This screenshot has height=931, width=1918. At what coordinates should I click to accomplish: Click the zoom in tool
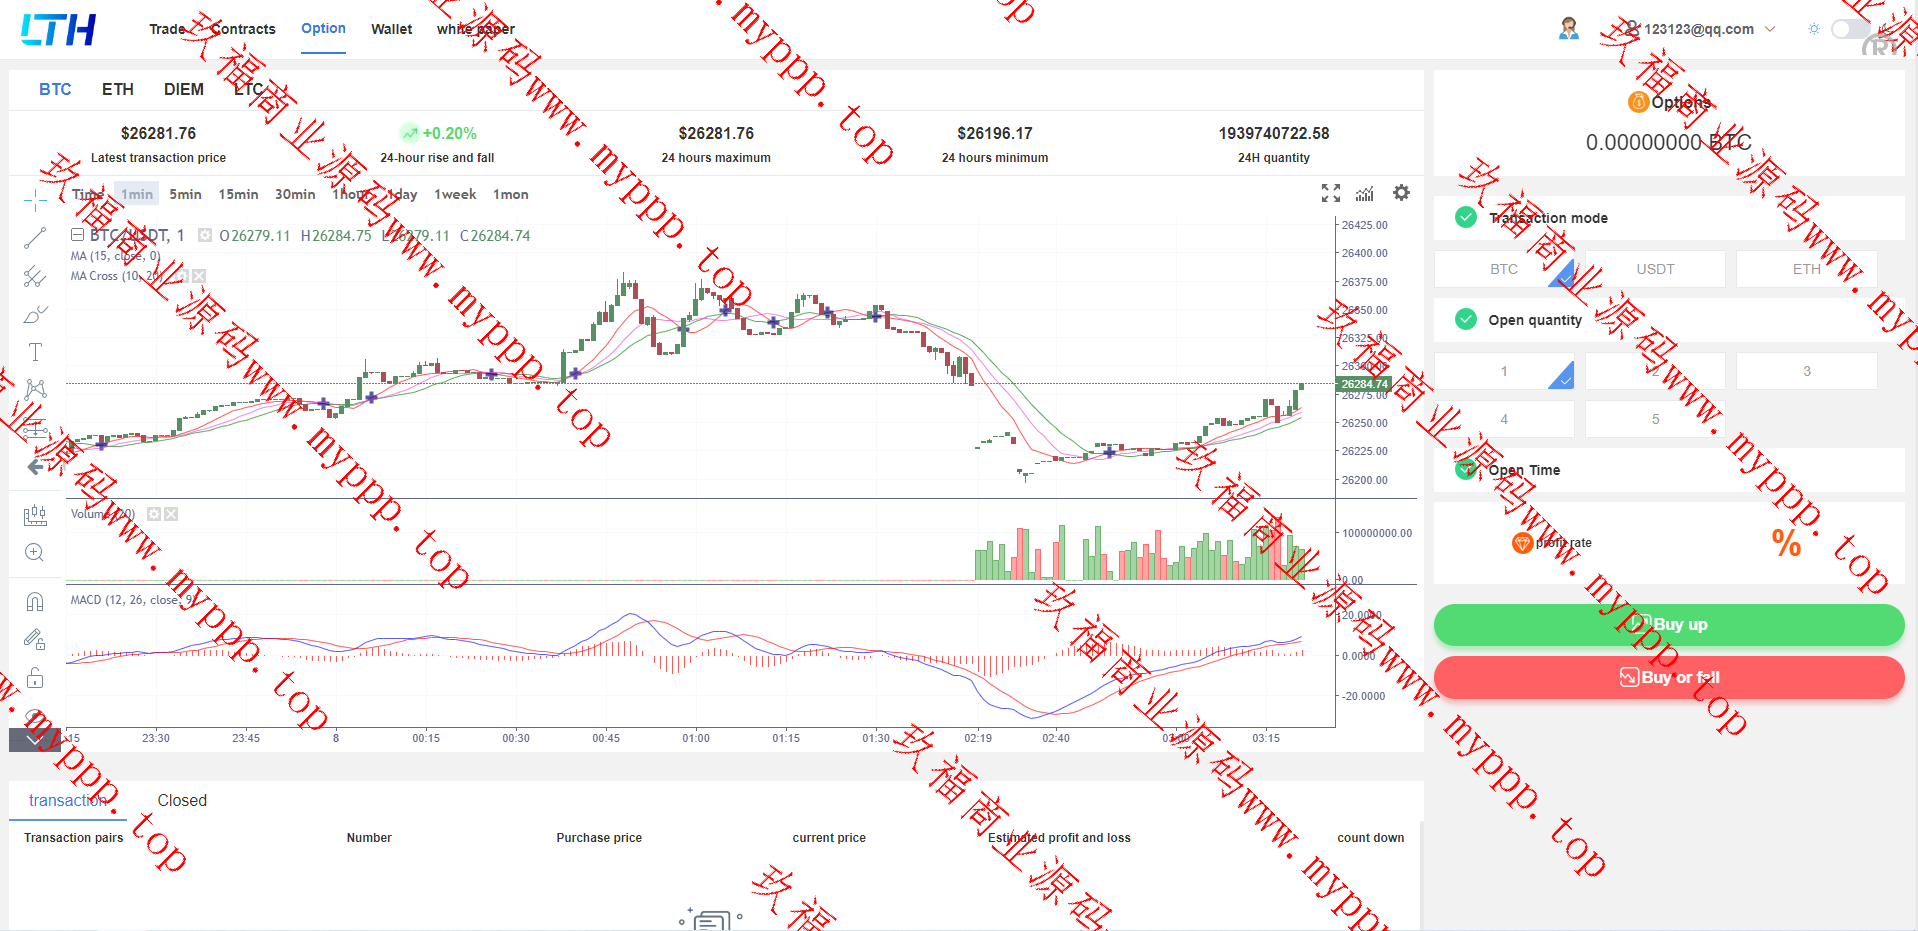(x=35, y=553)
